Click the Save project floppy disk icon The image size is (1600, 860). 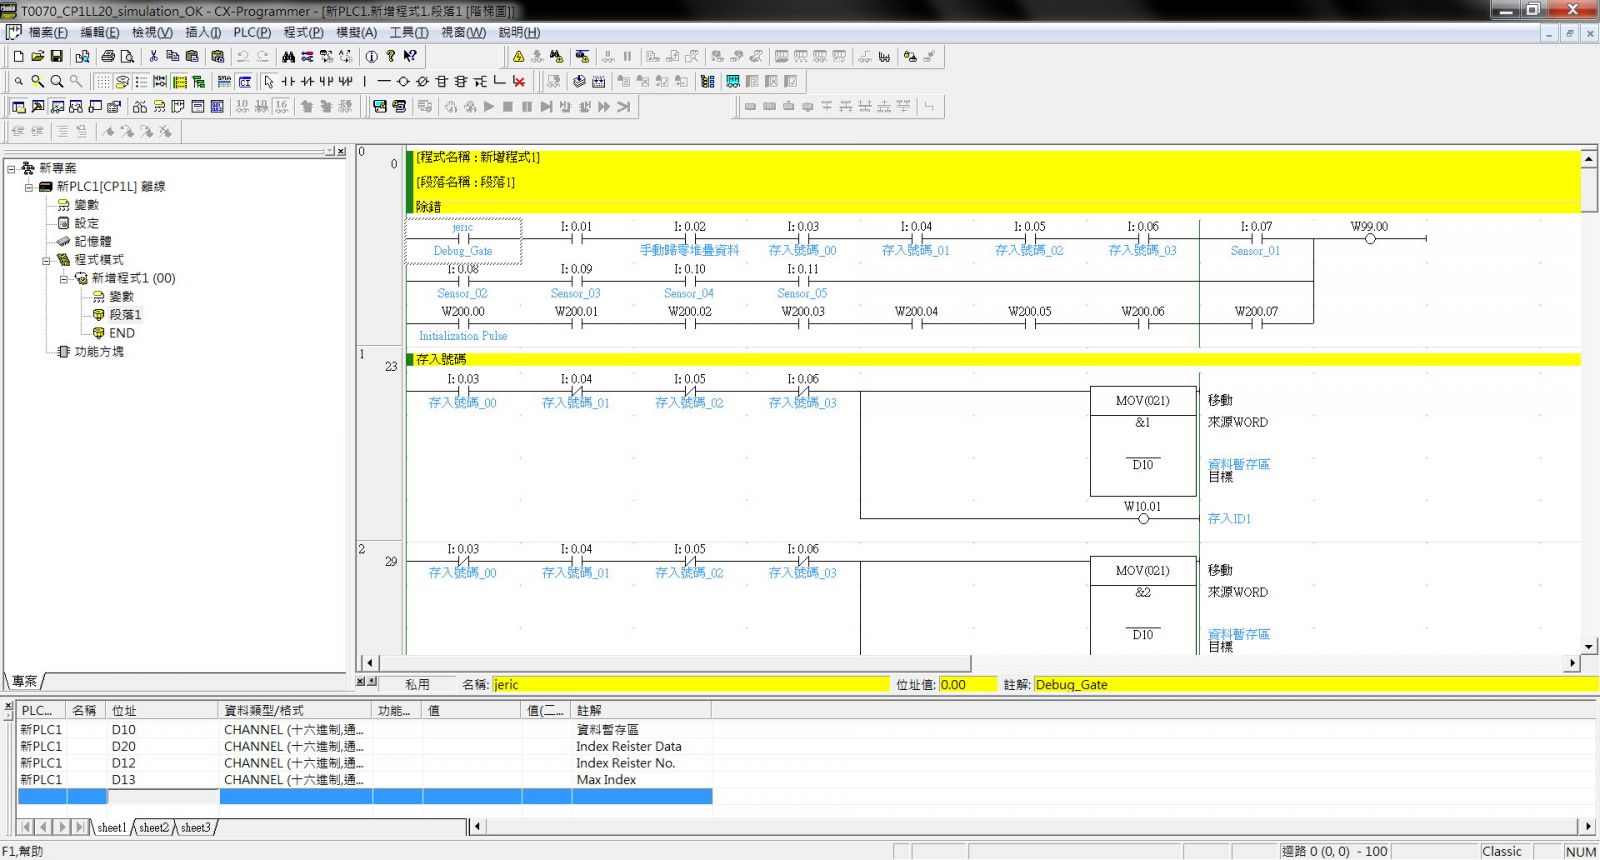[57, 57]
